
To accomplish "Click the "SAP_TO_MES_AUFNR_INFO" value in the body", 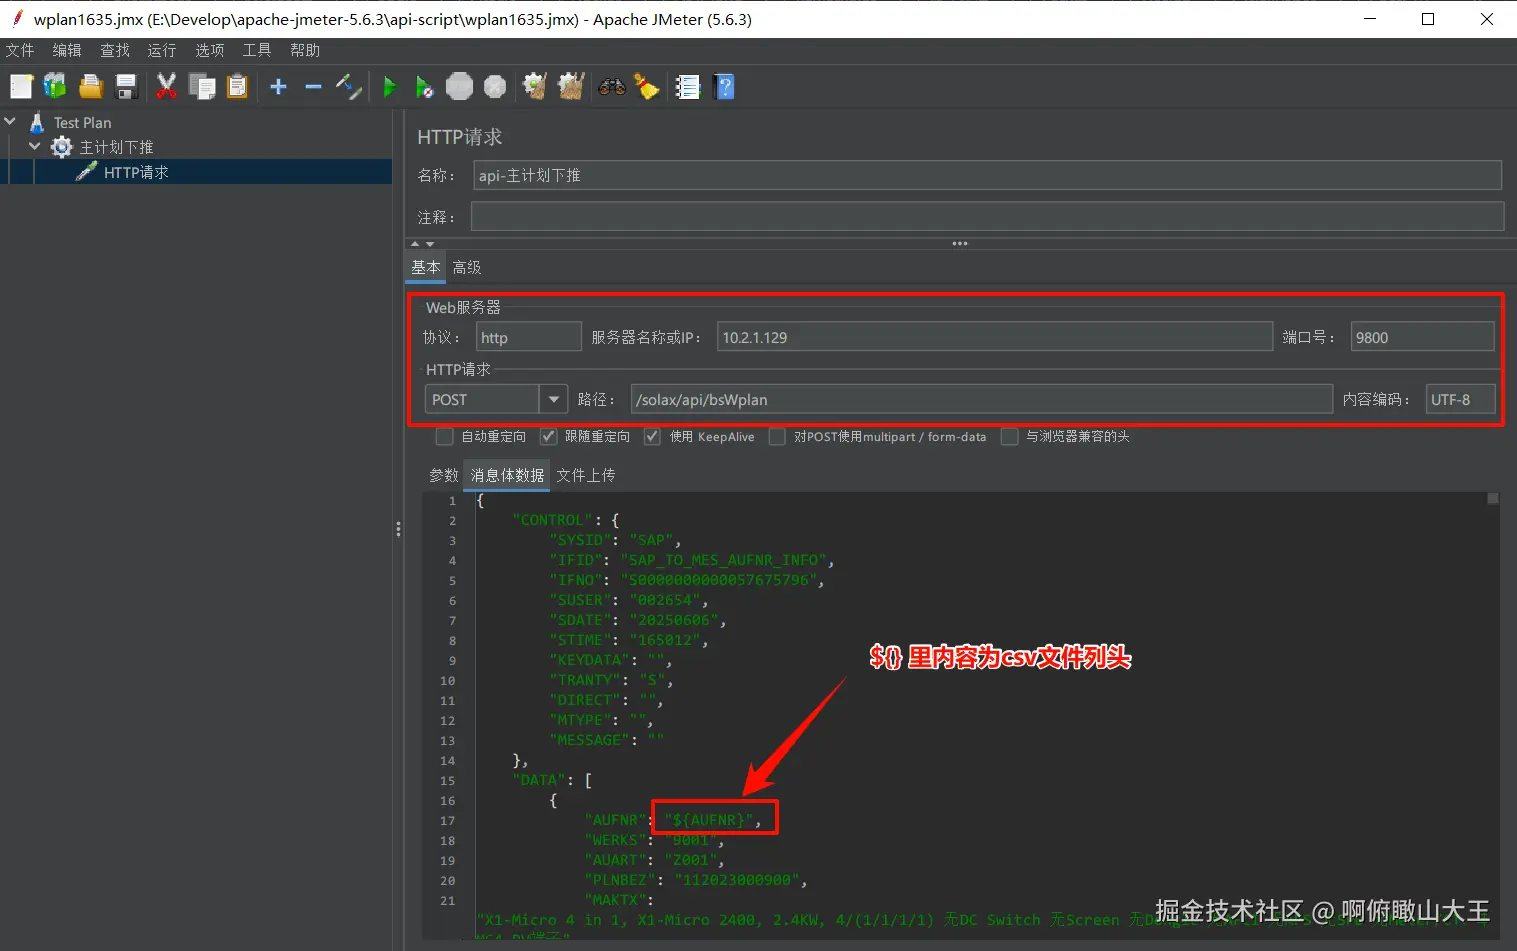I will coord(723,560).
